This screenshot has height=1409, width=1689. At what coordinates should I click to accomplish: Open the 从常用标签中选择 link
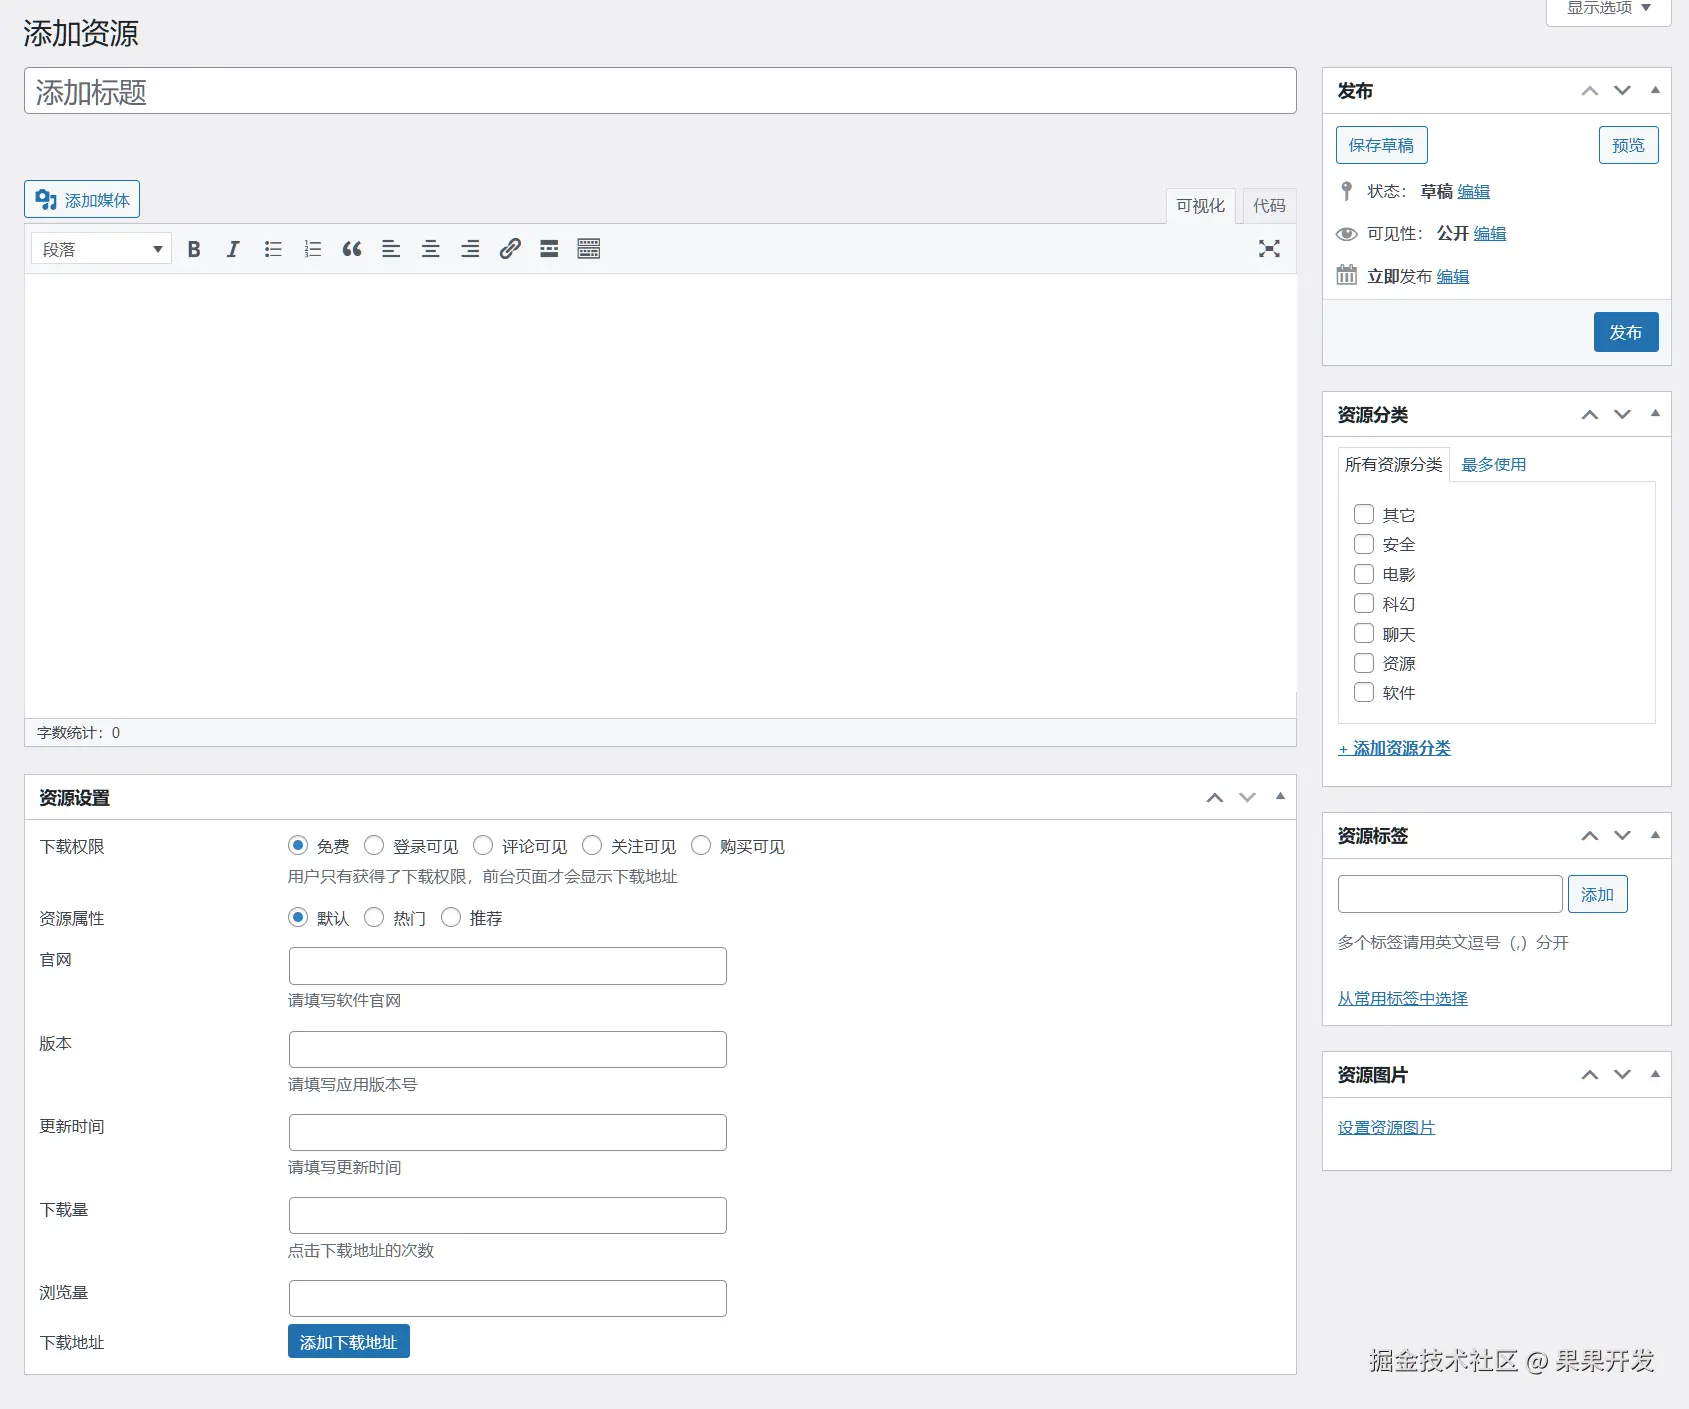1402,998
